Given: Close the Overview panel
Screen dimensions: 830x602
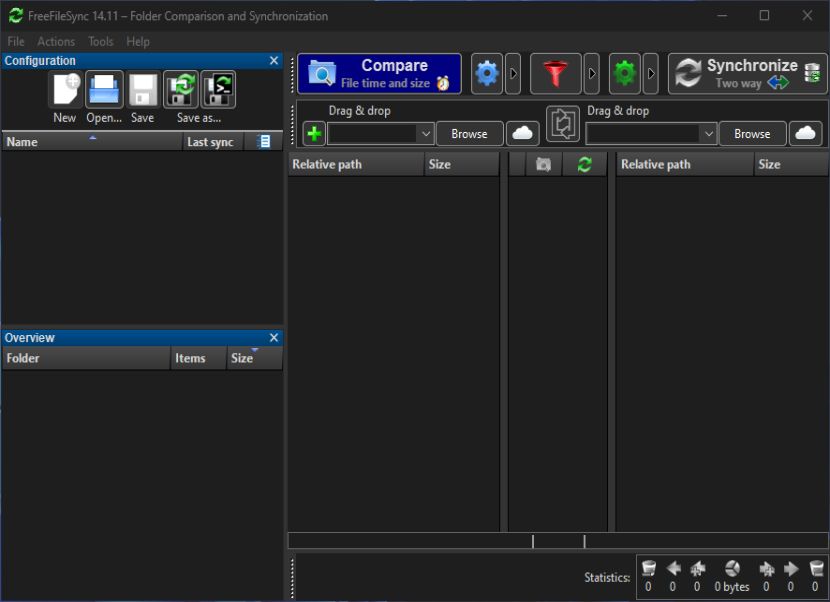Looking at the screenshot, I should click(274, 338).
